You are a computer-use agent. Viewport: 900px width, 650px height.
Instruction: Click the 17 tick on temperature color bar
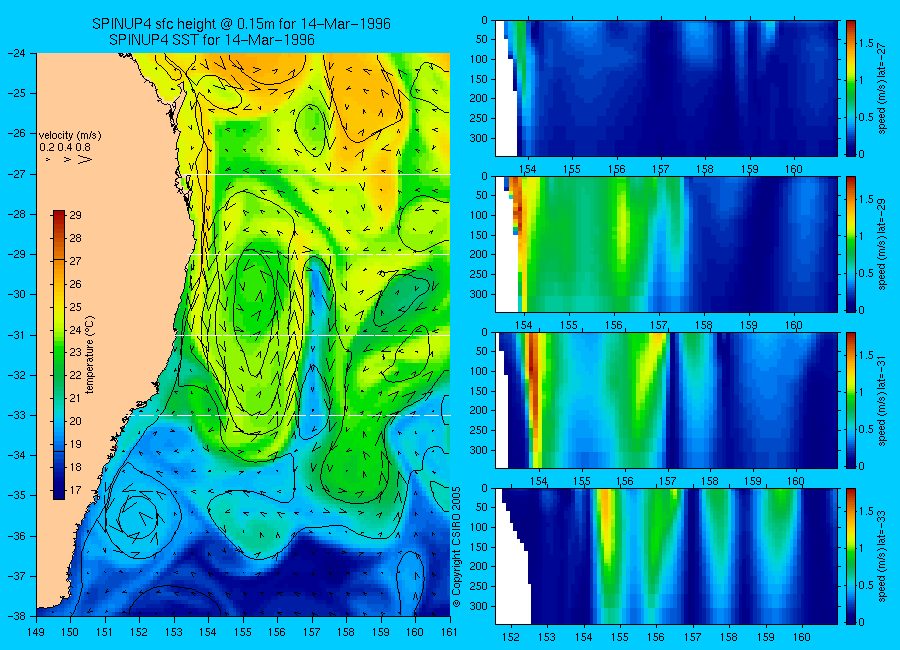click(75, 490)
